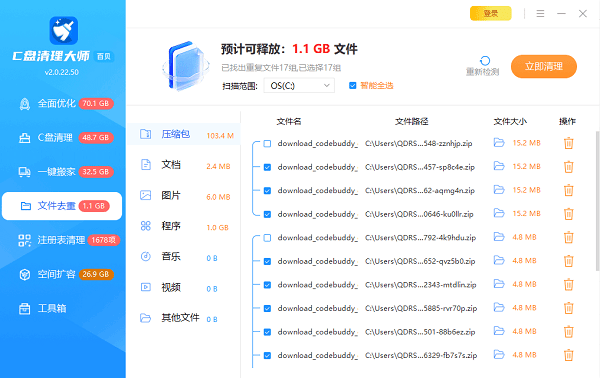
Task: Select the 文档 category tab
Action: pos(184,165)
